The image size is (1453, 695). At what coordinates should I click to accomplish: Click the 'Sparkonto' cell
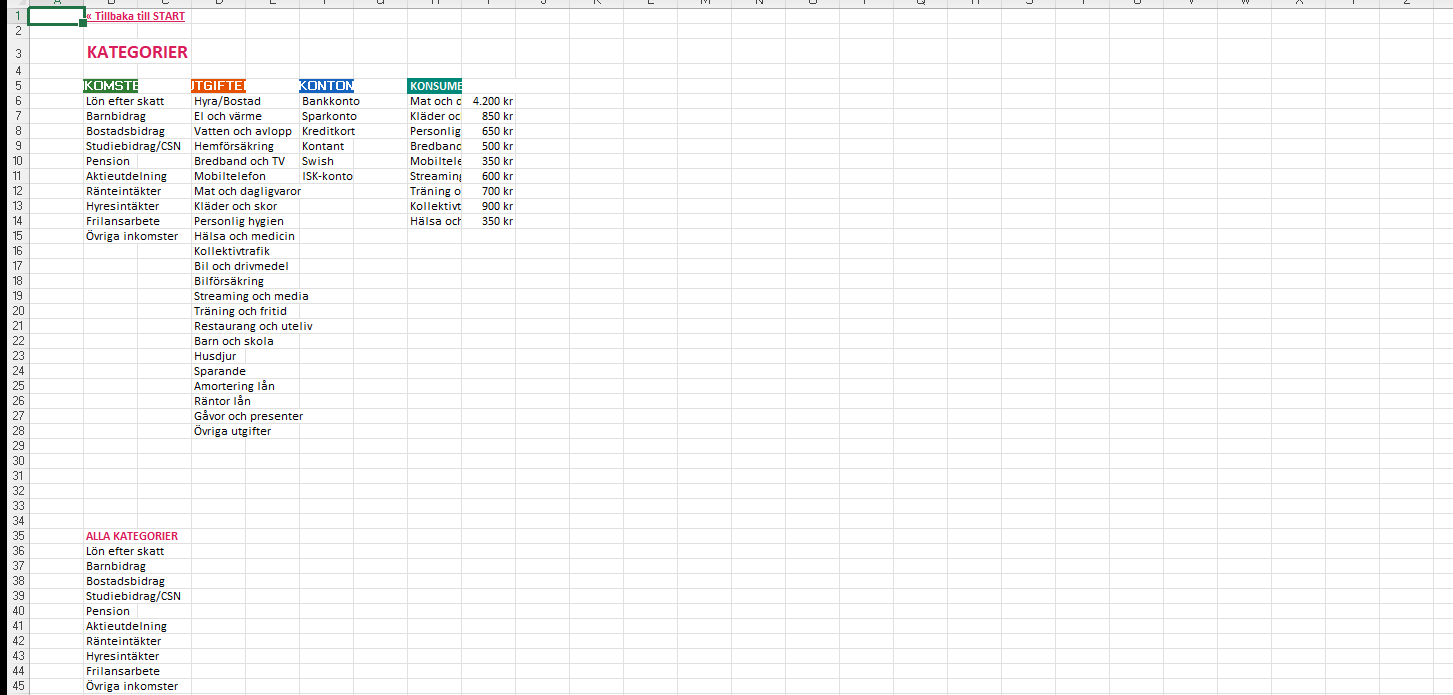329,116
